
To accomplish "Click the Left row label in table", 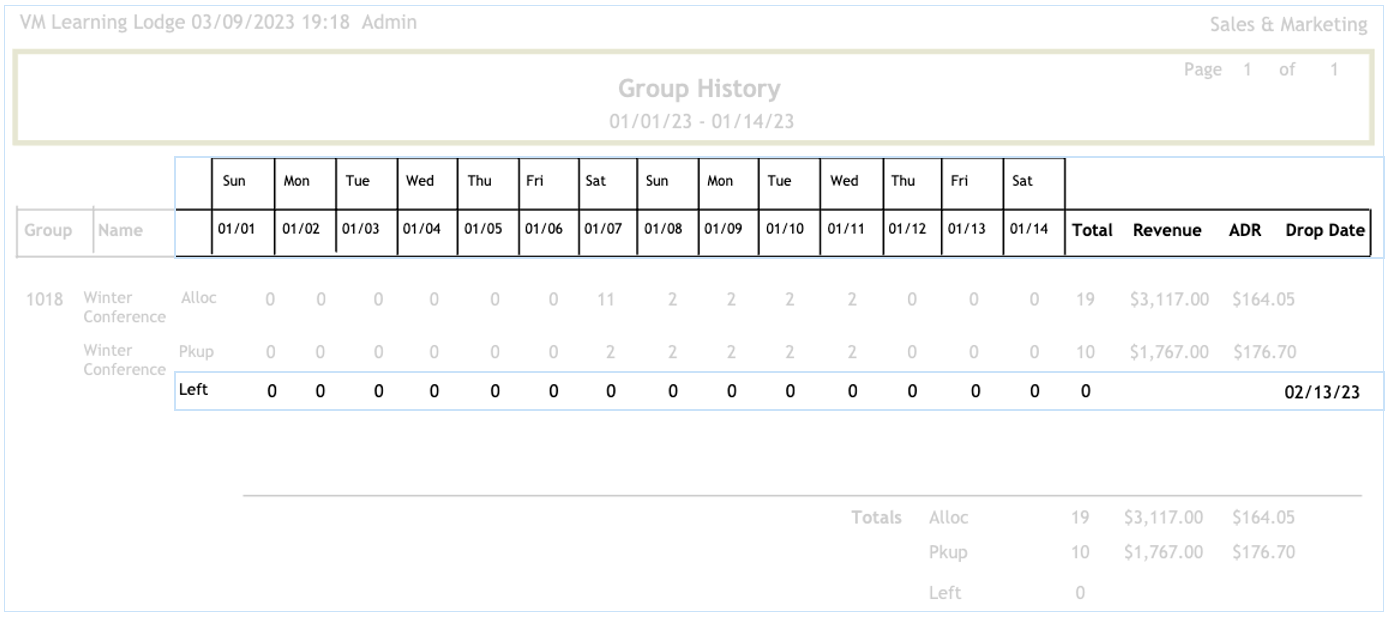I will 193,390.
